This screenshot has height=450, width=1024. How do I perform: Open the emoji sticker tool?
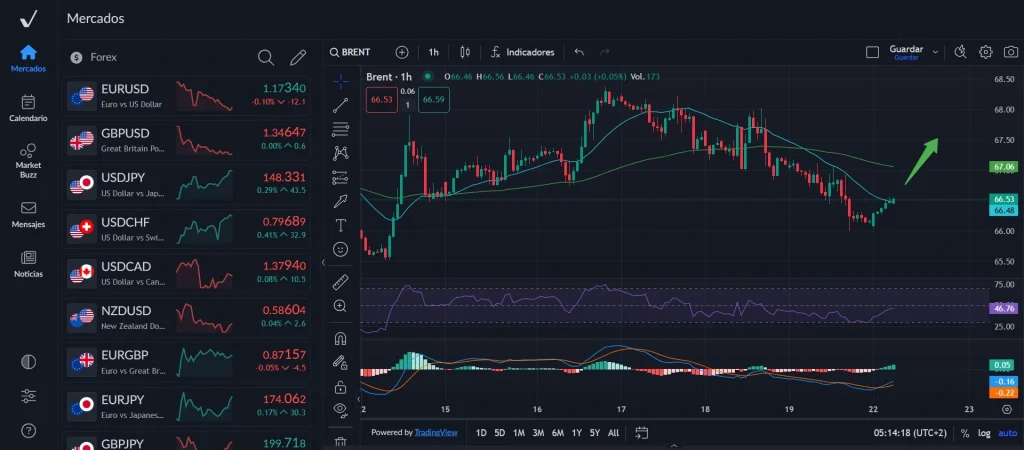[341, 248]
